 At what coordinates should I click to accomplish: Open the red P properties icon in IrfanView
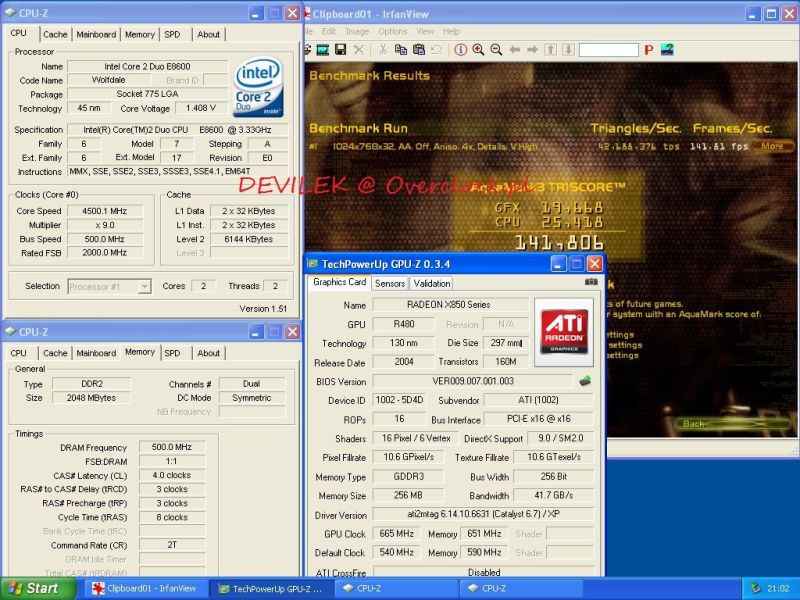[x=649, y=50]
